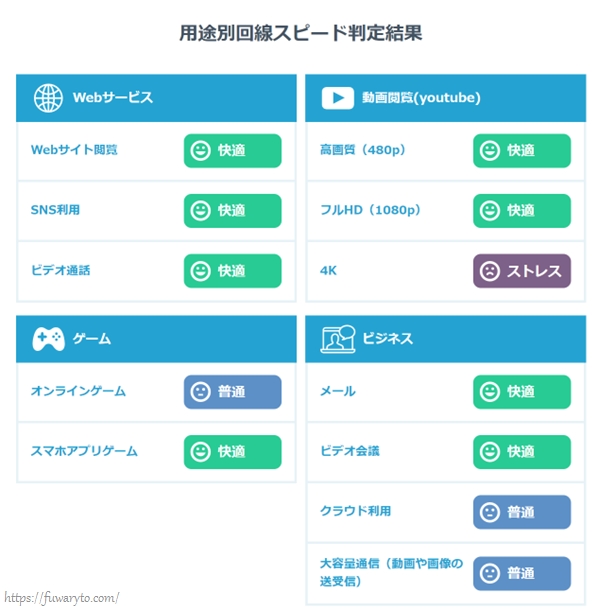Click the globe icon in Webサービス header
Screen dimensions: 598x611
click(x=48, y=98)
